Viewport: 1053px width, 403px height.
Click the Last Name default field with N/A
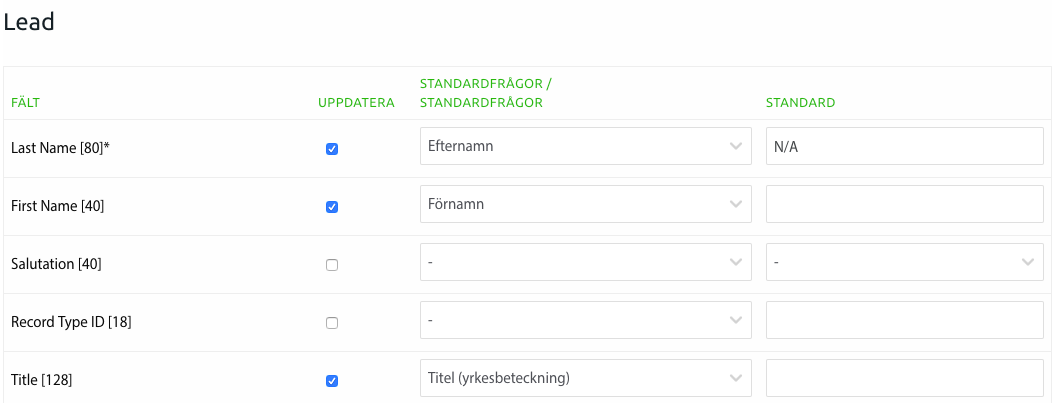[904, 146]
